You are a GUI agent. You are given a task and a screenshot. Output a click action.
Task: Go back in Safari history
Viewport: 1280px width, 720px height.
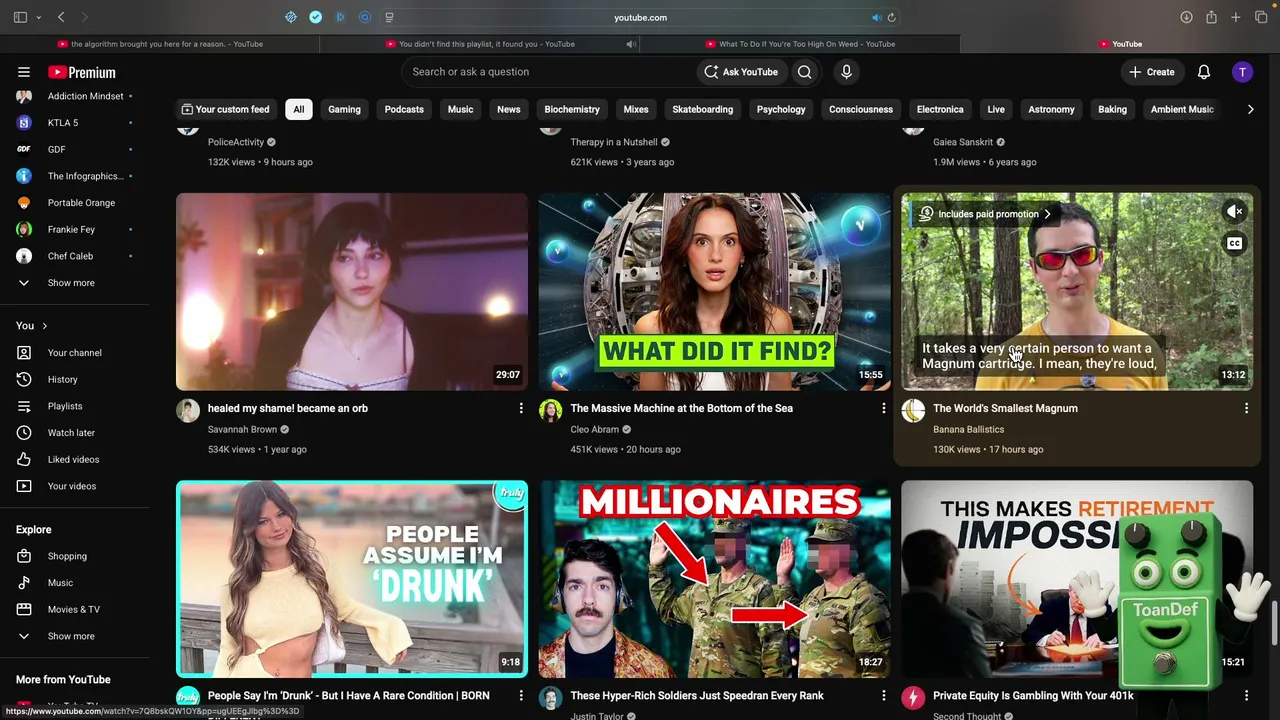pos(61,17)
